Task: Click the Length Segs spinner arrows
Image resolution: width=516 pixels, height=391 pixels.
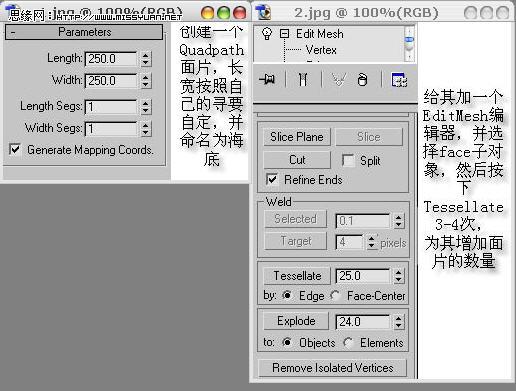Action: pos(146,107)
